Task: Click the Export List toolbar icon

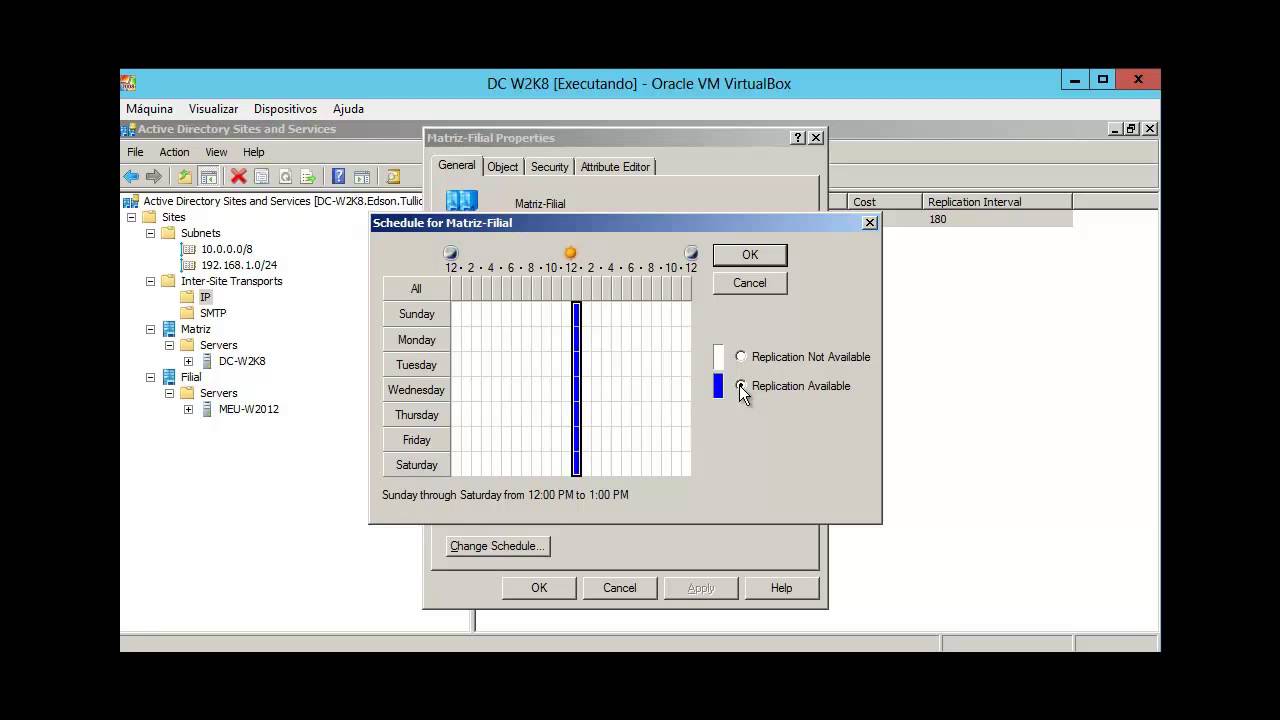Action: pos(308,176)
